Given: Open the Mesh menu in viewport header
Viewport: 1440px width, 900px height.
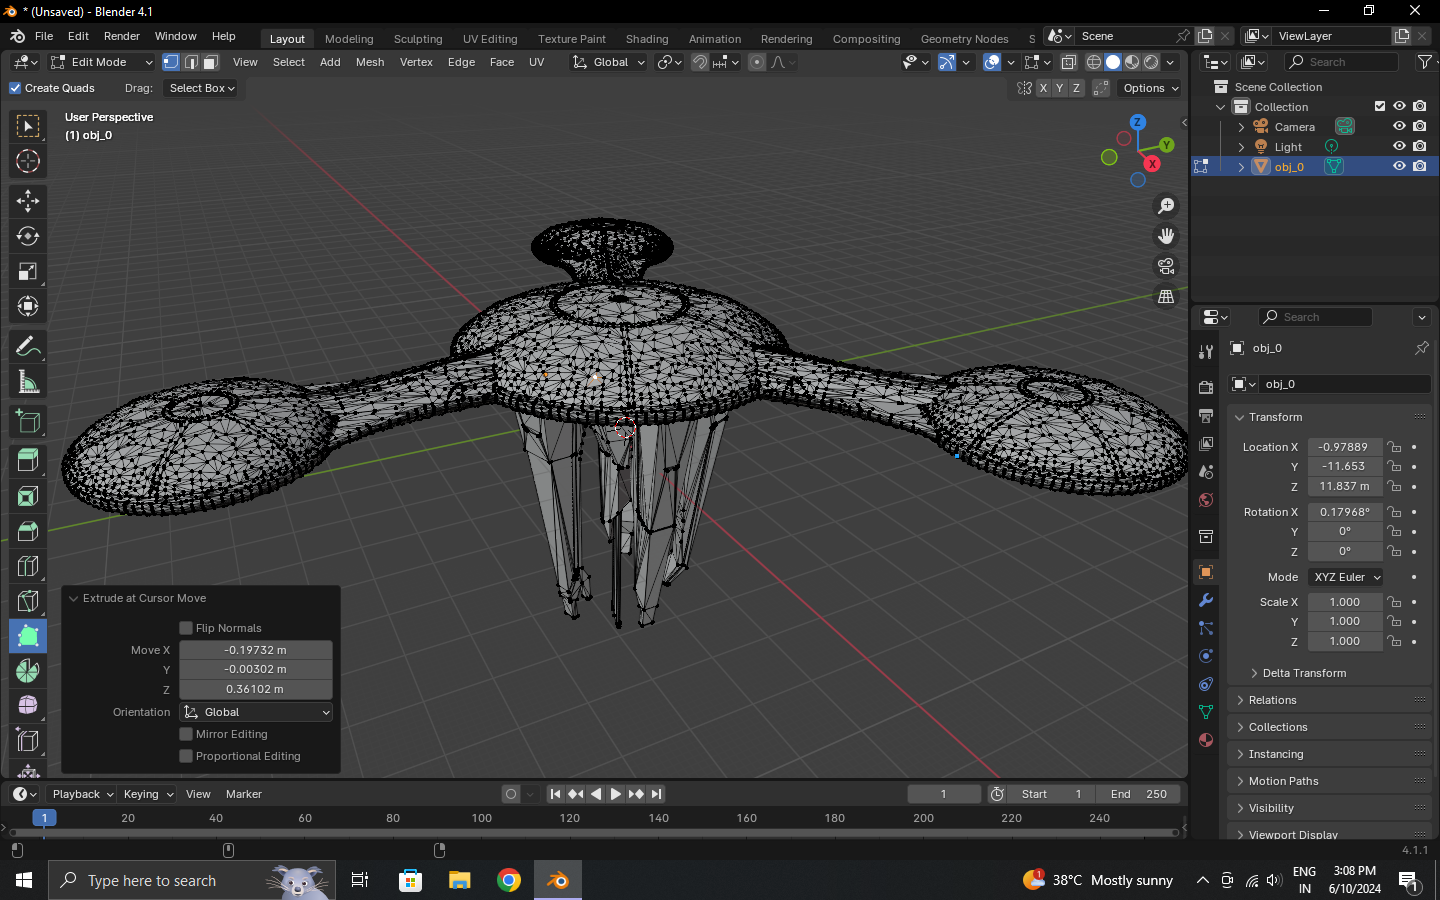Looking at the screenshot, I should (370, 62).
